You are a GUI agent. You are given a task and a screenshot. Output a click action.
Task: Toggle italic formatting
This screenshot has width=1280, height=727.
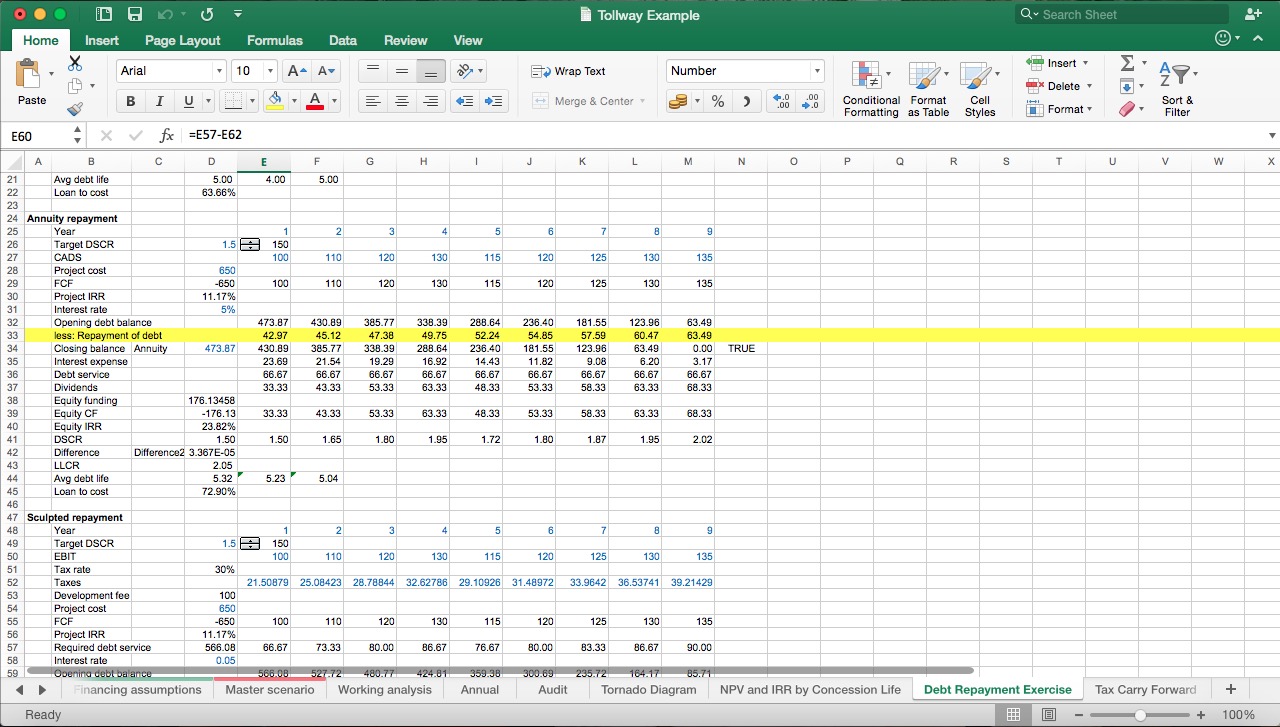pos(158,101)
